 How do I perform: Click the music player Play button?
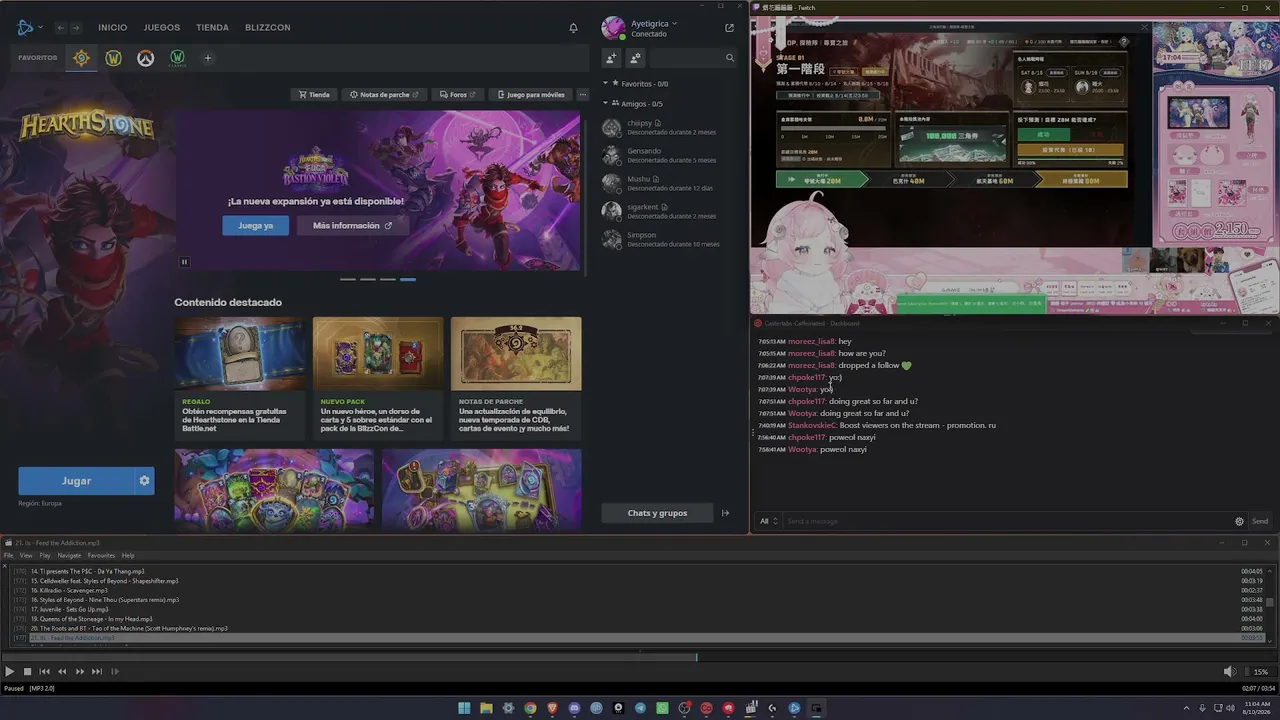pyautogui.click(x=10, y=672)
